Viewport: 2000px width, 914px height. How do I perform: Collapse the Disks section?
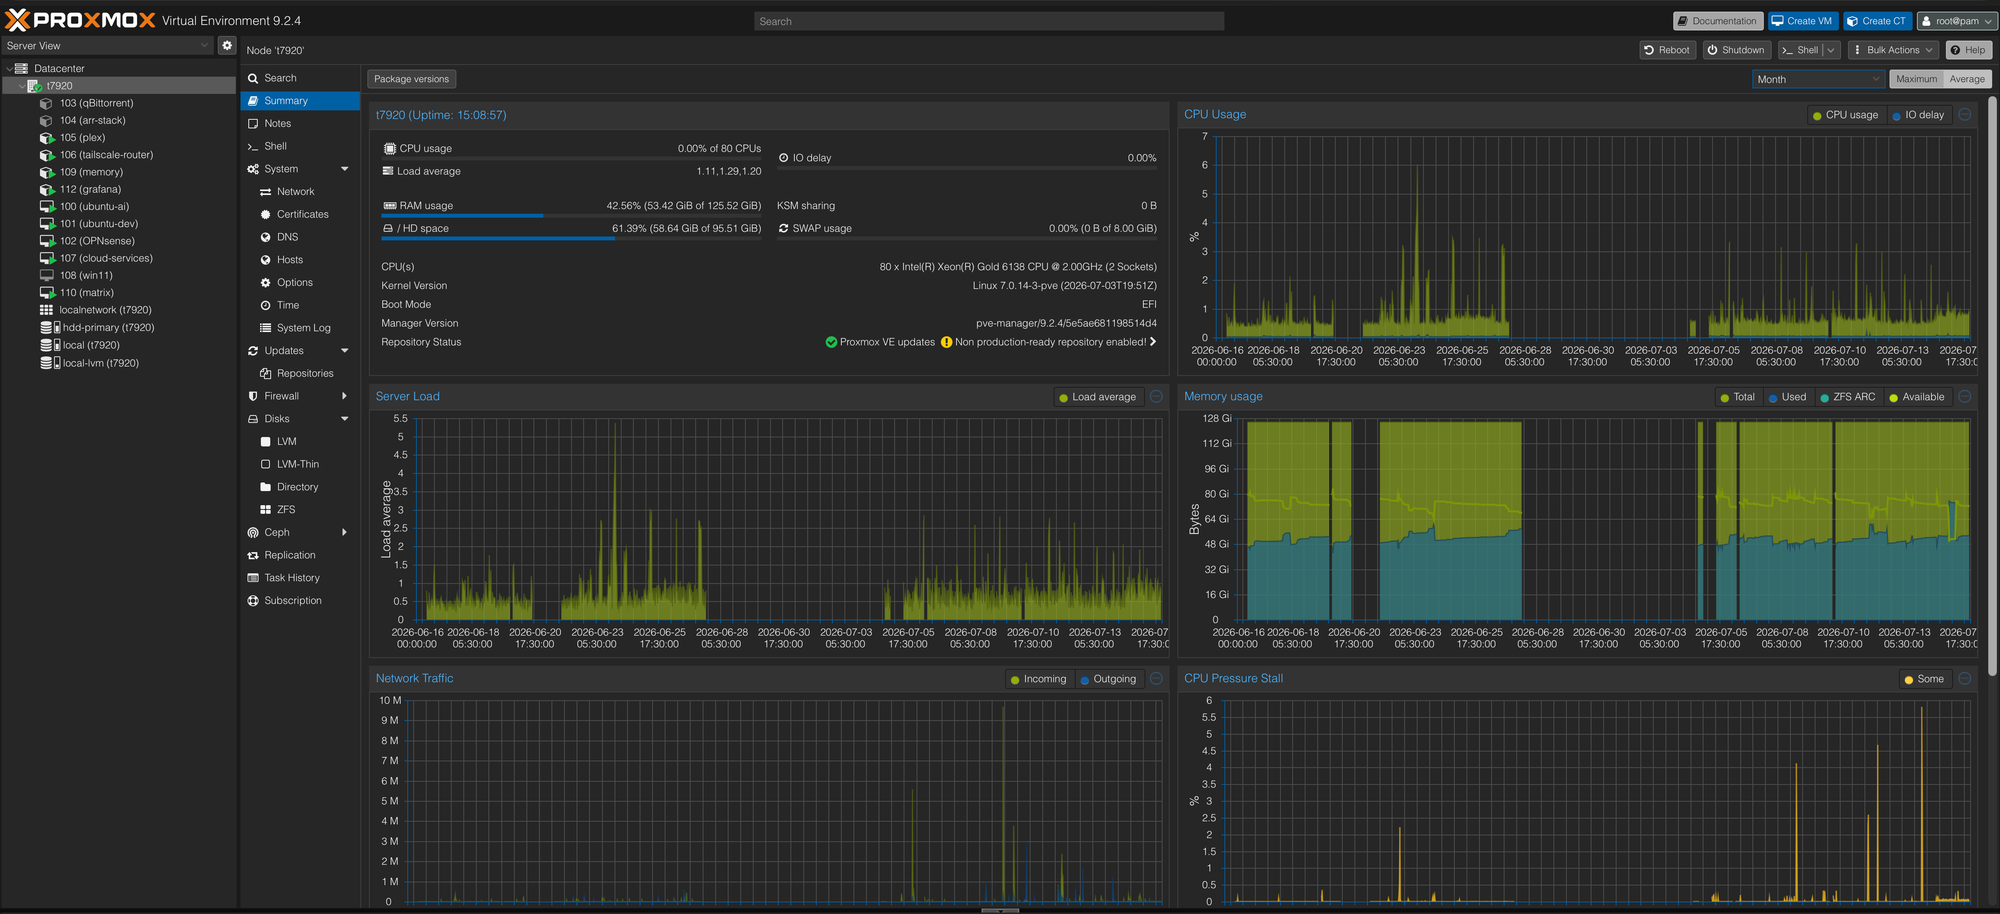[x=345, y=419]
